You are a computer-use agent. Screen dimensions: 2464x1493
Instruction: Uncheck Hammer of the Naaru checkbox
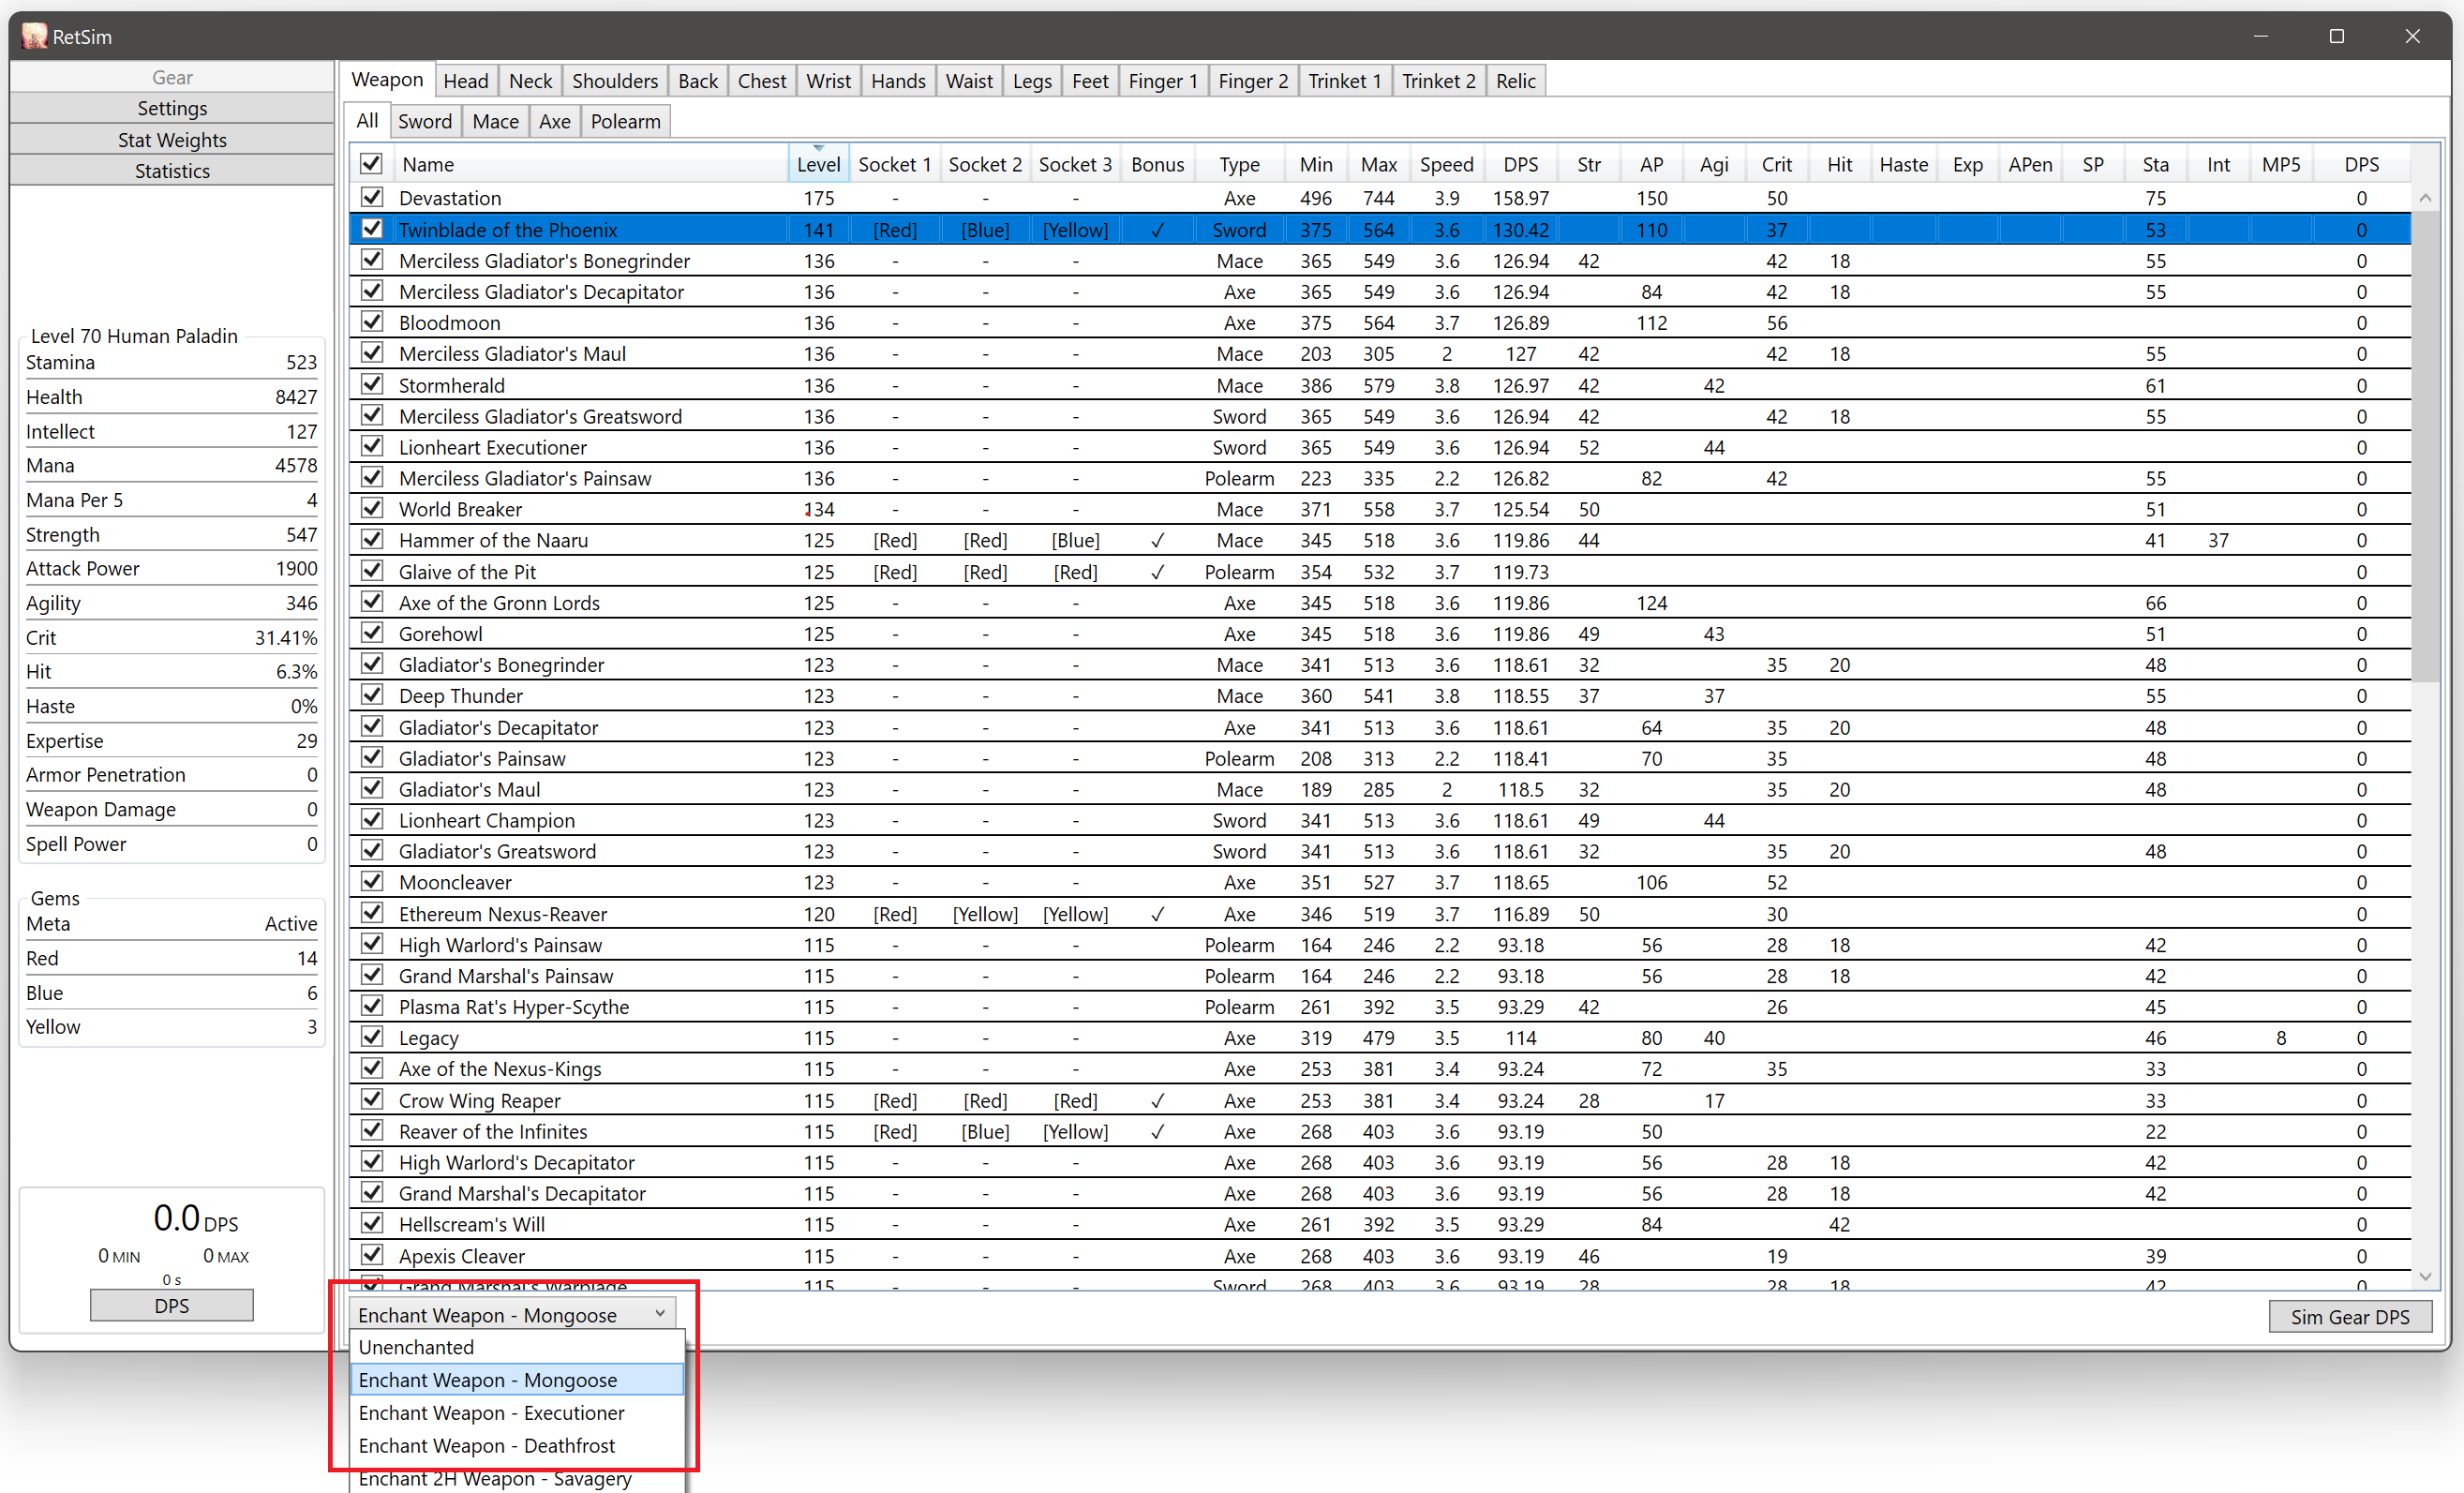point(371,540)
